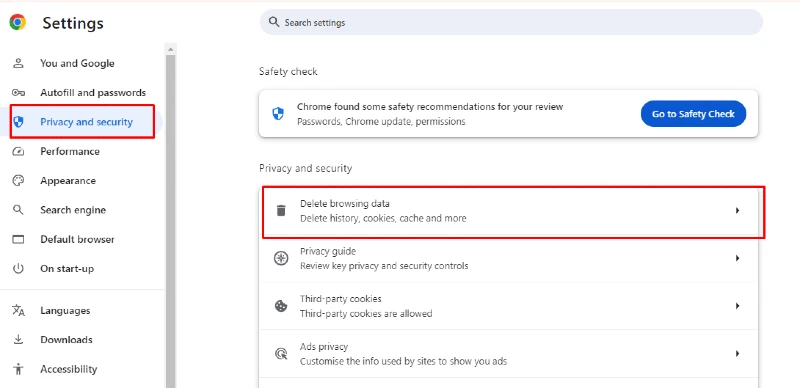This screenshot has height=388, width=800.
Task: Click the Safety check shield icon
Action: click(278, 114)
